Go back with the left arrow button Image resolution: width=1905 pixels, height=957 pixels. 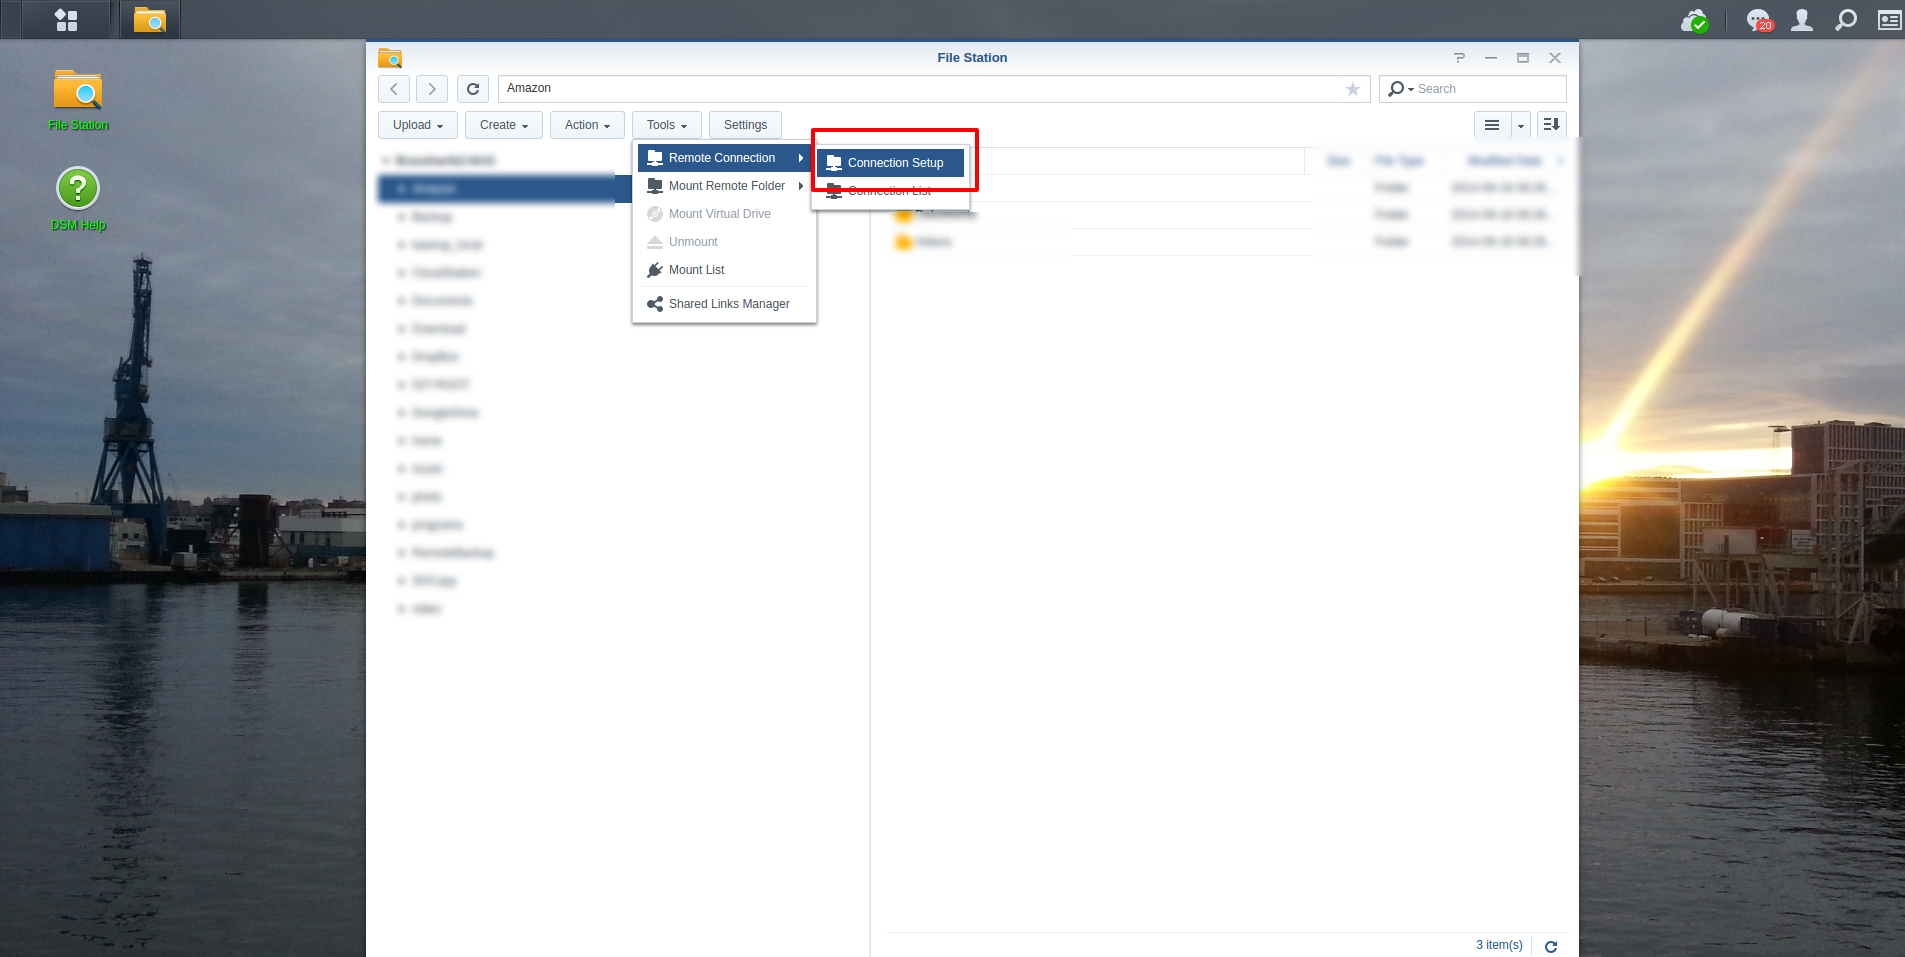tap(394, 89)
